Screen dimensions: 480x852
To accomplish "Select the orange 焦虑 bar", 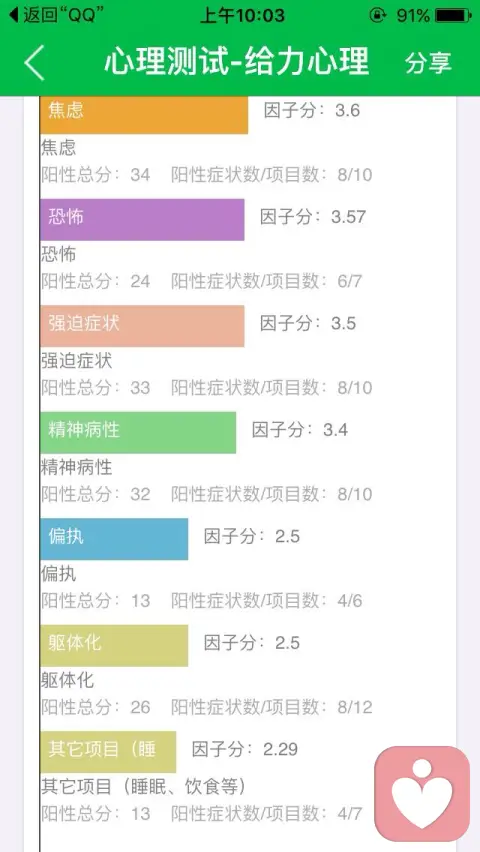I will tap(144, 114).
